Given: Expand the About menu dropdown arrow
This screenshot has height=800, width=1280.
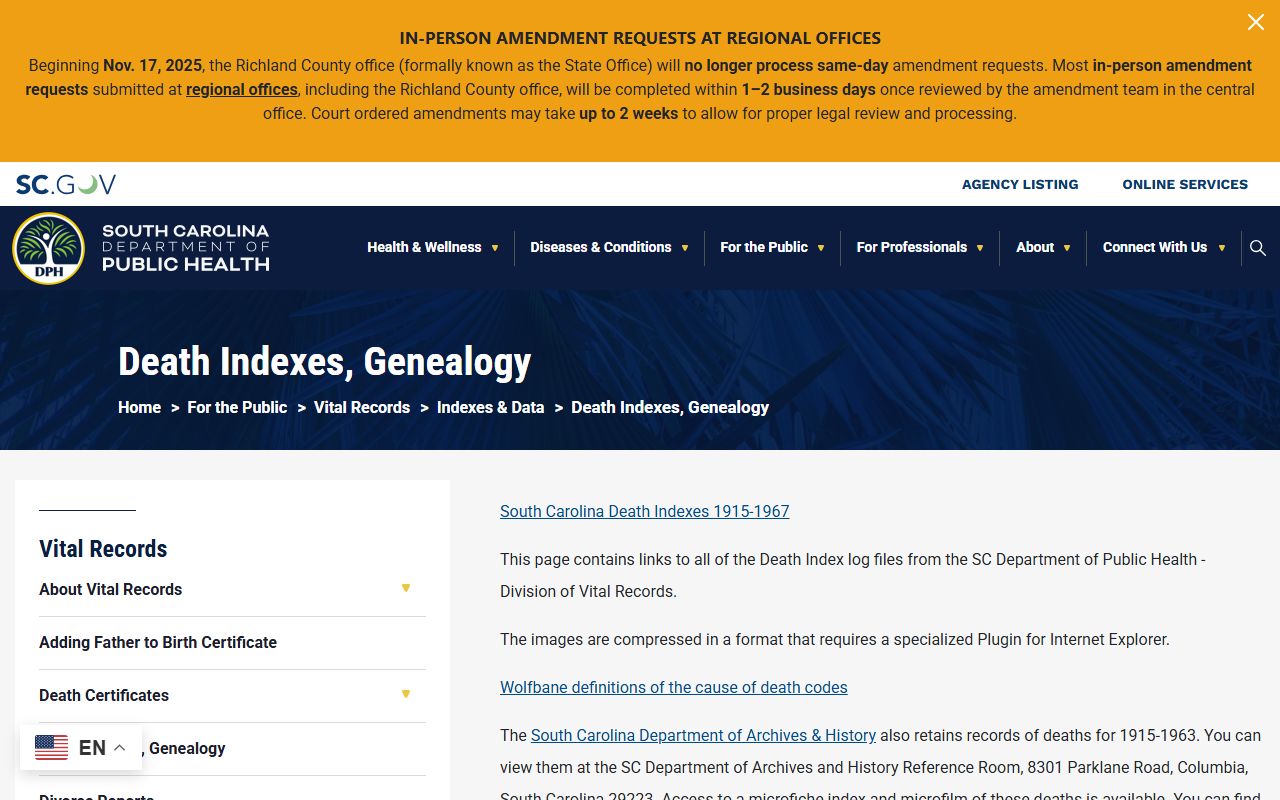Looking at the screenshot, I should (x=1067, y=248).
